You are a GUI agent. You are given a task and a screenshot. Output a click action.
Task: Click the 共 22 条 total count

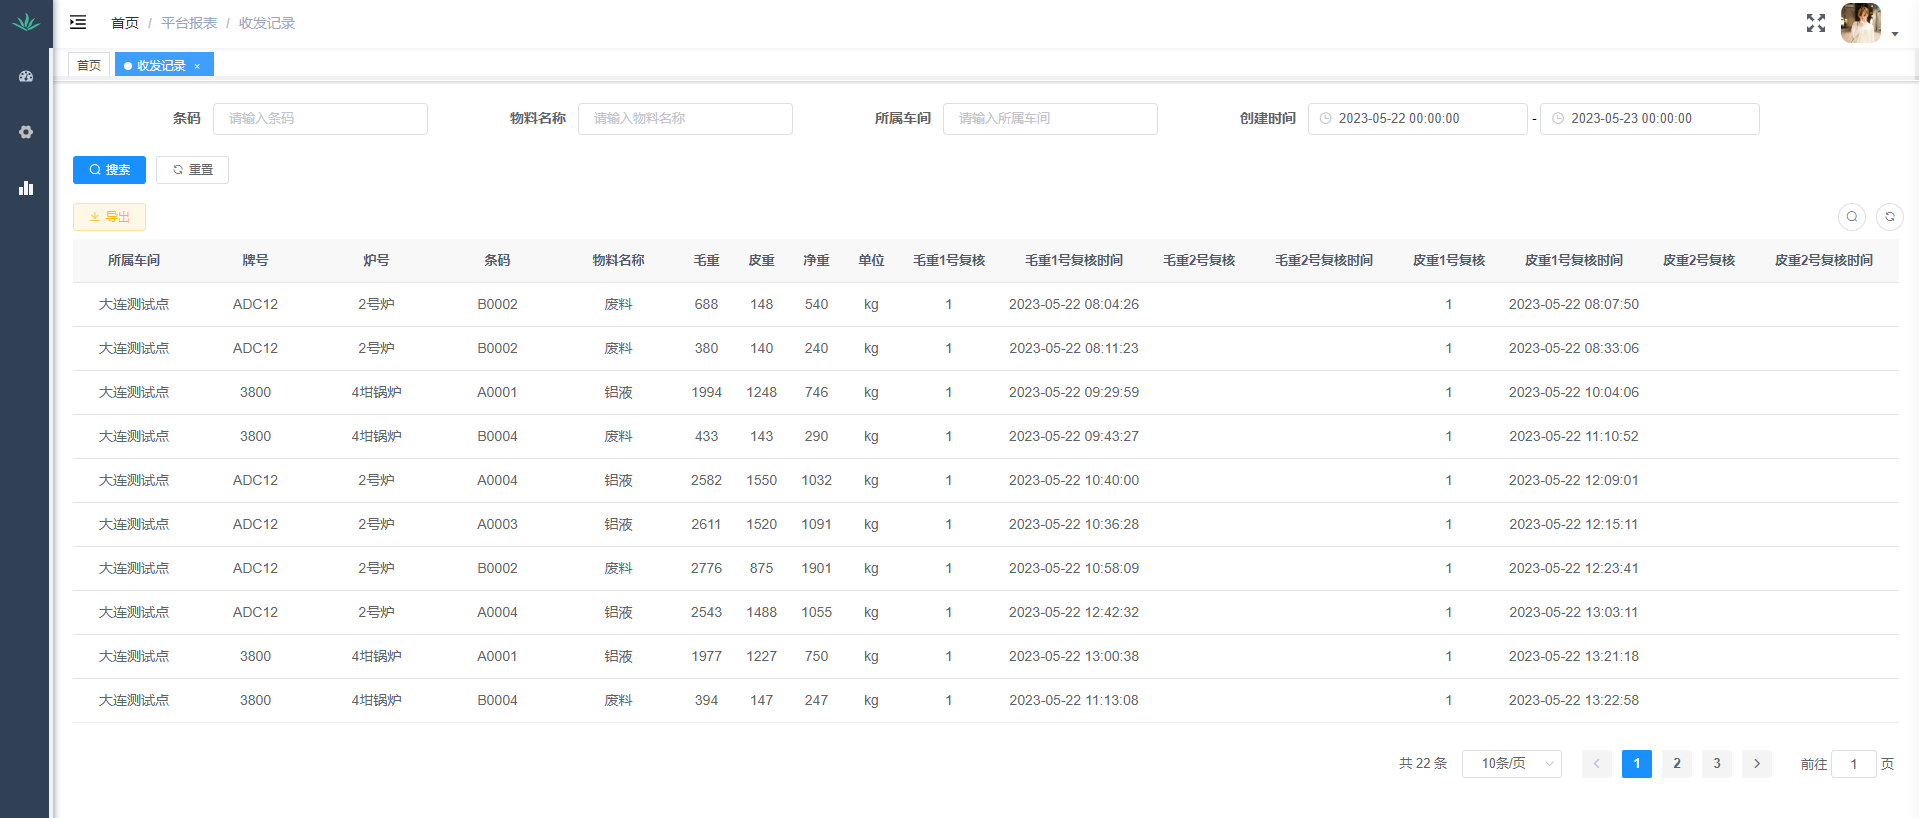point(1423,764)
